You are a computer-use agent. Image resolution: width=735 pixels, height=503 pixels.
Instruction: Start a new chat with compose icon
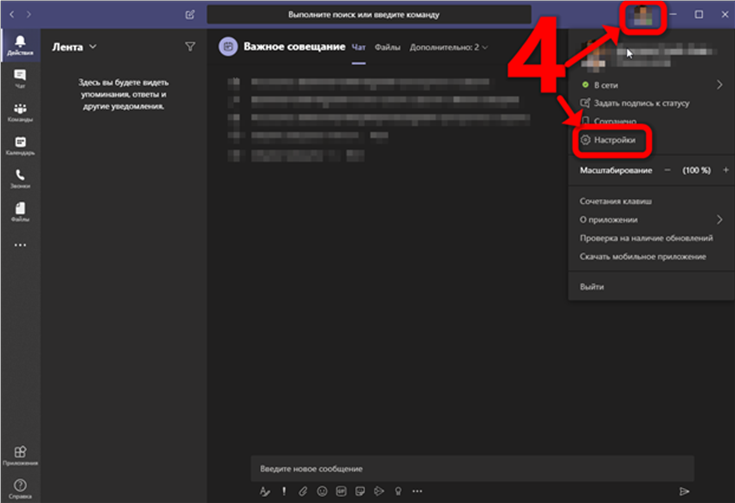(x=190, y=15)
